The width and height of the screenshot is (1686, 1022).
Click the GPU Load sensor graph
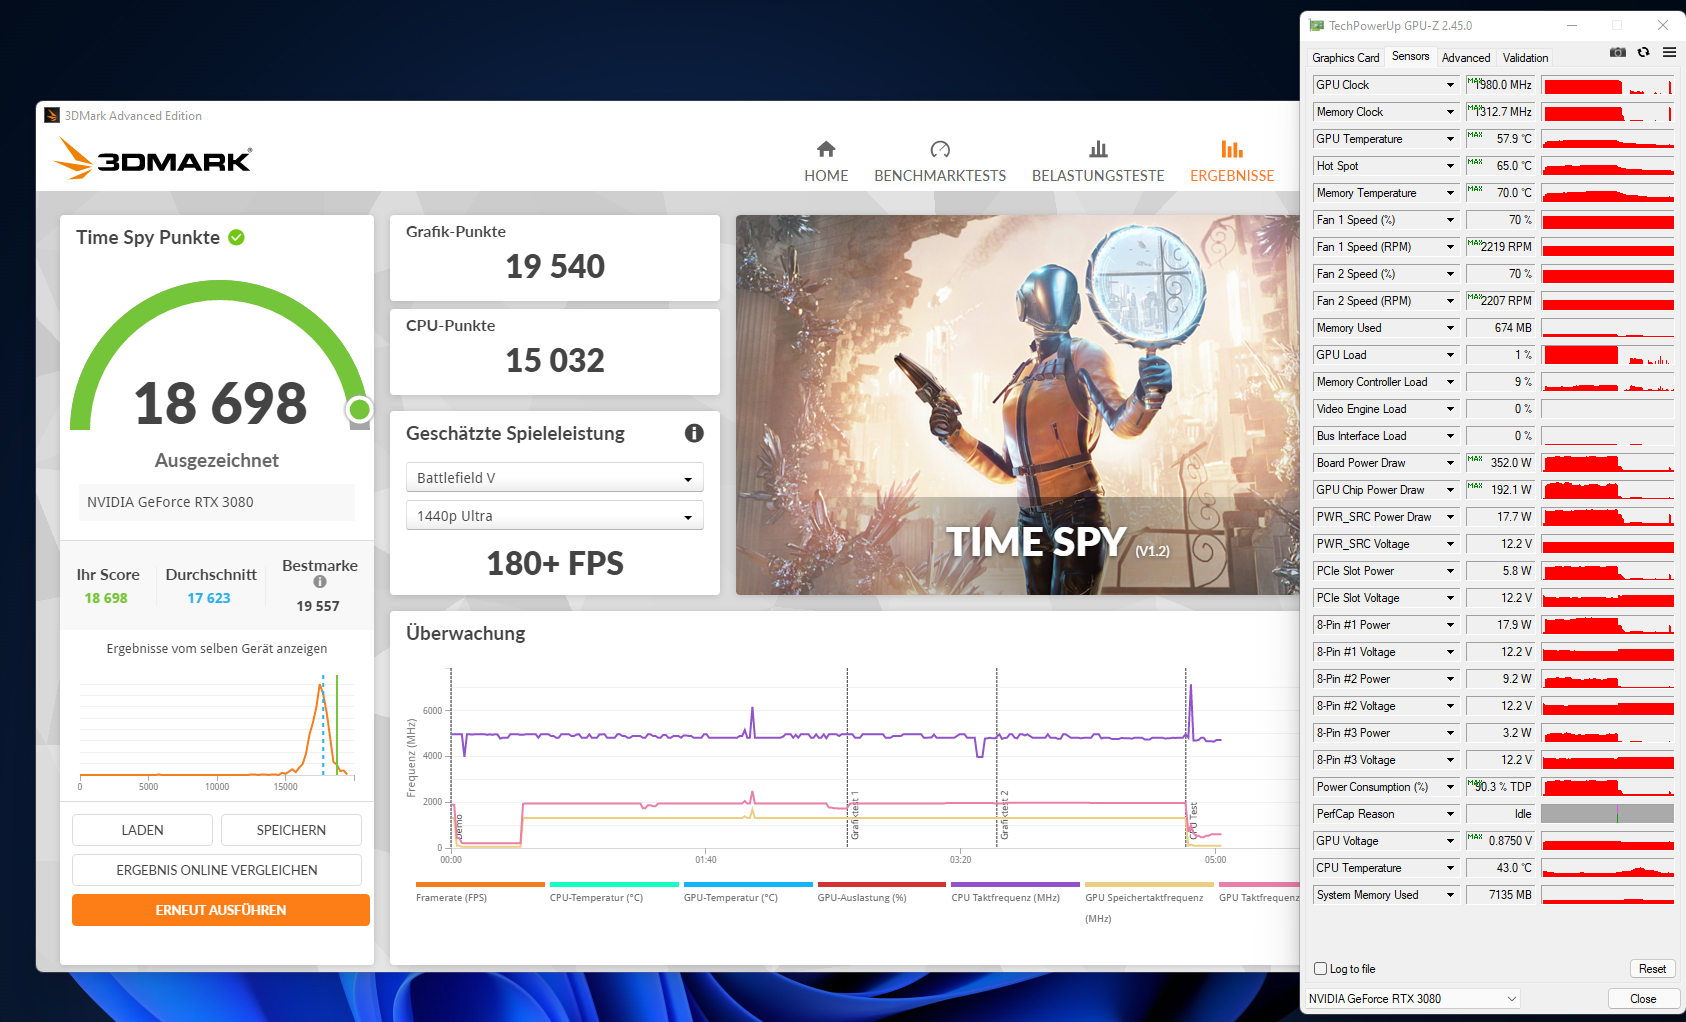pos(1607,355)
